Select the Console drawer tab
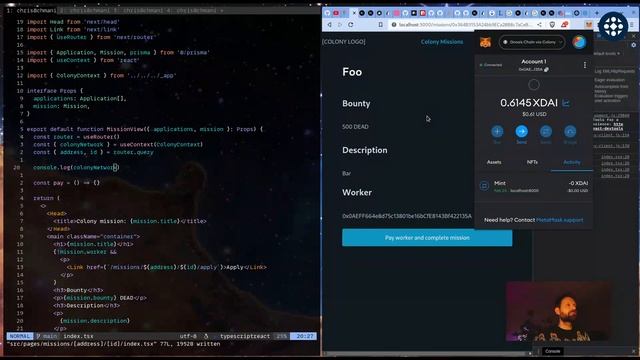Viewport: 640px width, 360px height. pyautogui.click(x=552, y=351)
